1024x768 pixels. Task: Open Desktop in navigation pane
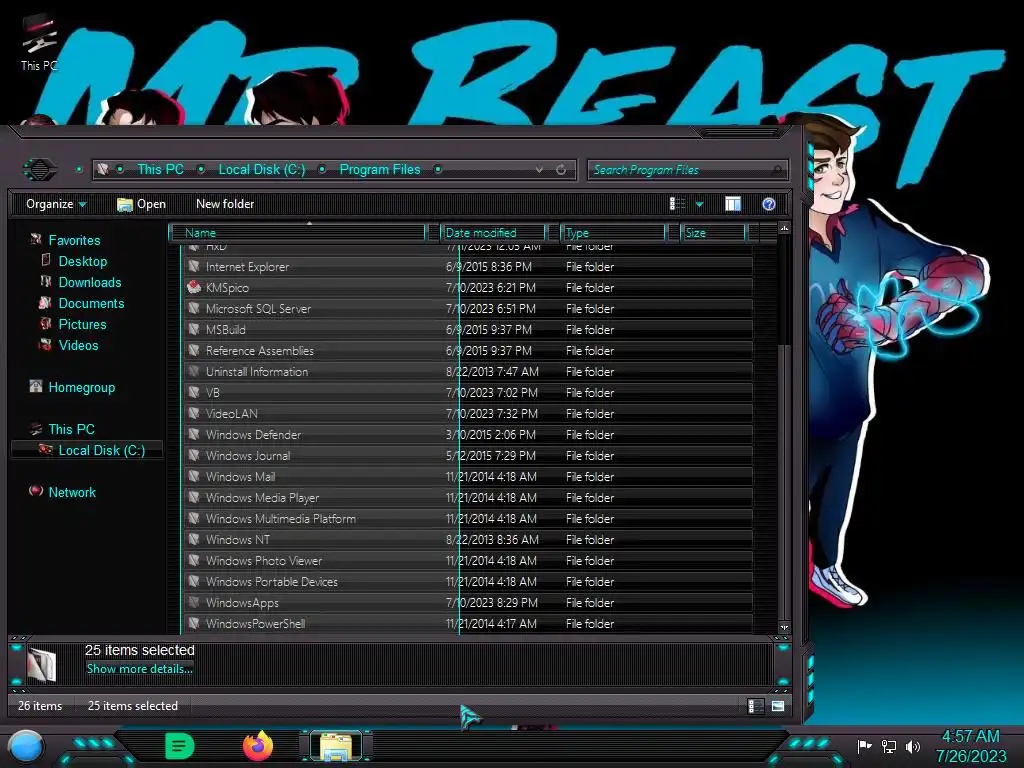coord(82,261)
